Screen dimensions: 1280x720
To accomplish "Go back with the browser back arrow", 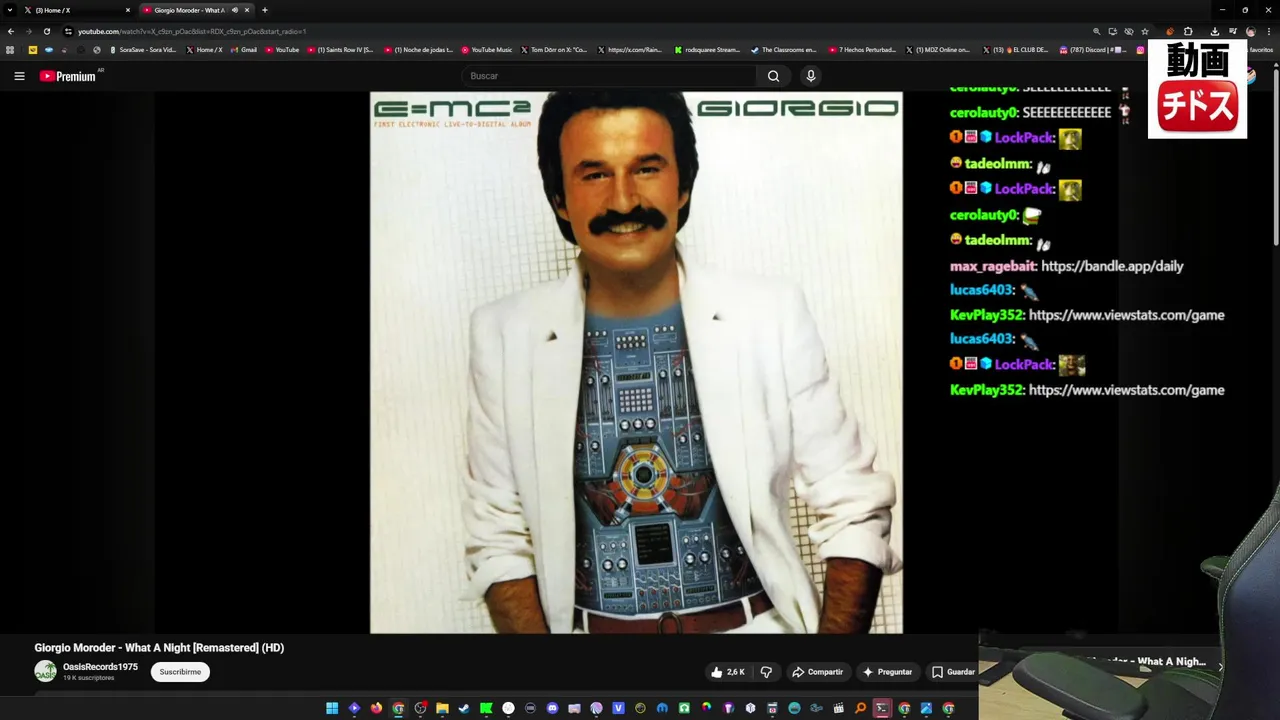I will pyautogui.click(x=11, y=31).
